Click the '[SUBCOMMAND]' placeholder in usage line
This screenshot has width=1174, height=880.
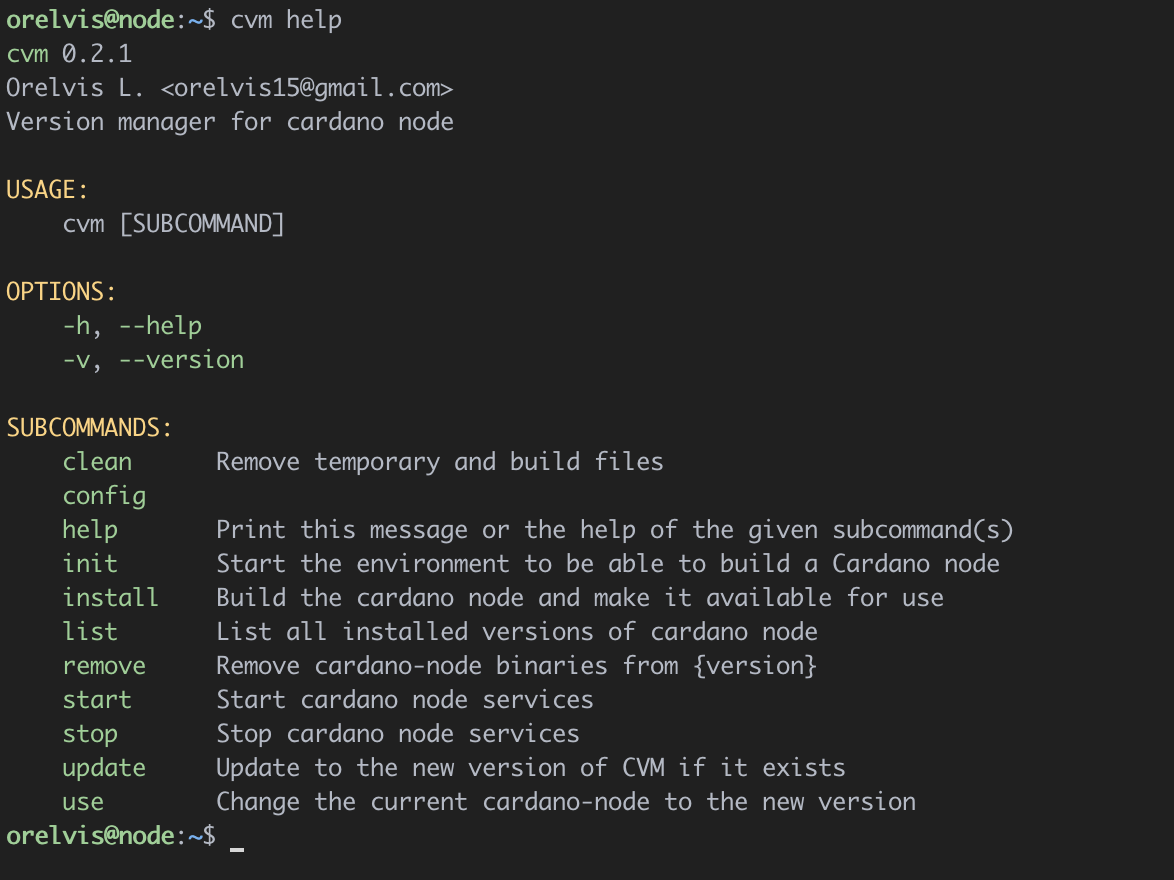202,224
